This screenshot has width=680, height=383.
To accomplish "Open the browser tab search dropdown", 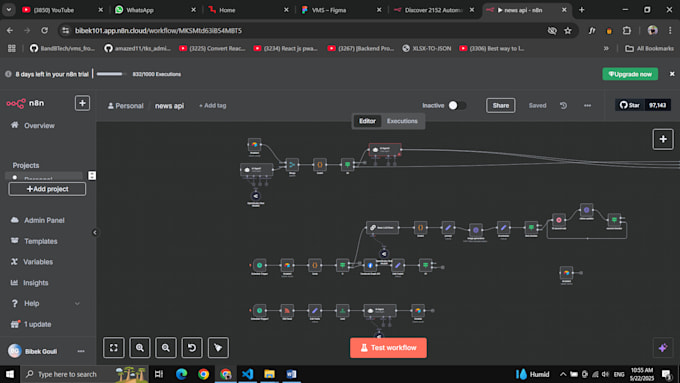I will pos(9,10).
